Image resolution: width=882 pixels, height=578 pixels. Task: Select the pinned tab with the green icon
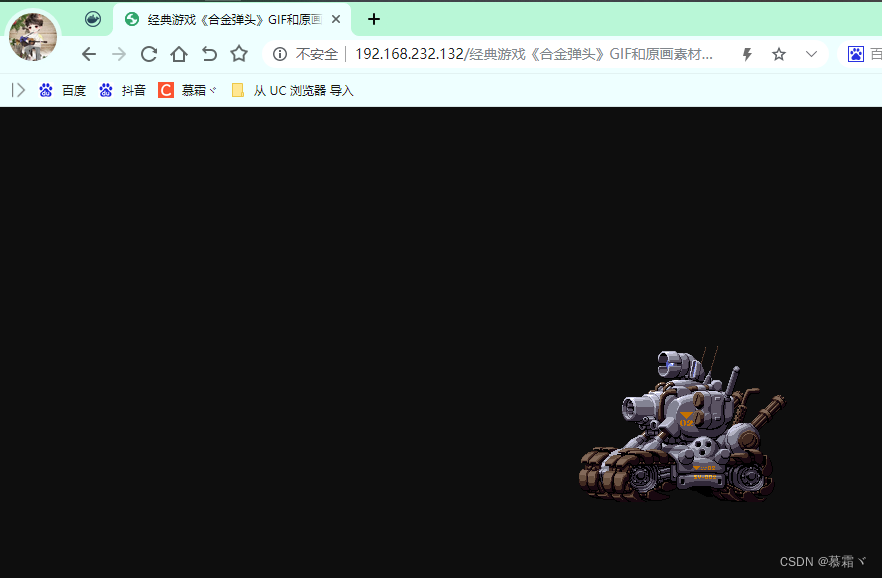click(91, 19)
